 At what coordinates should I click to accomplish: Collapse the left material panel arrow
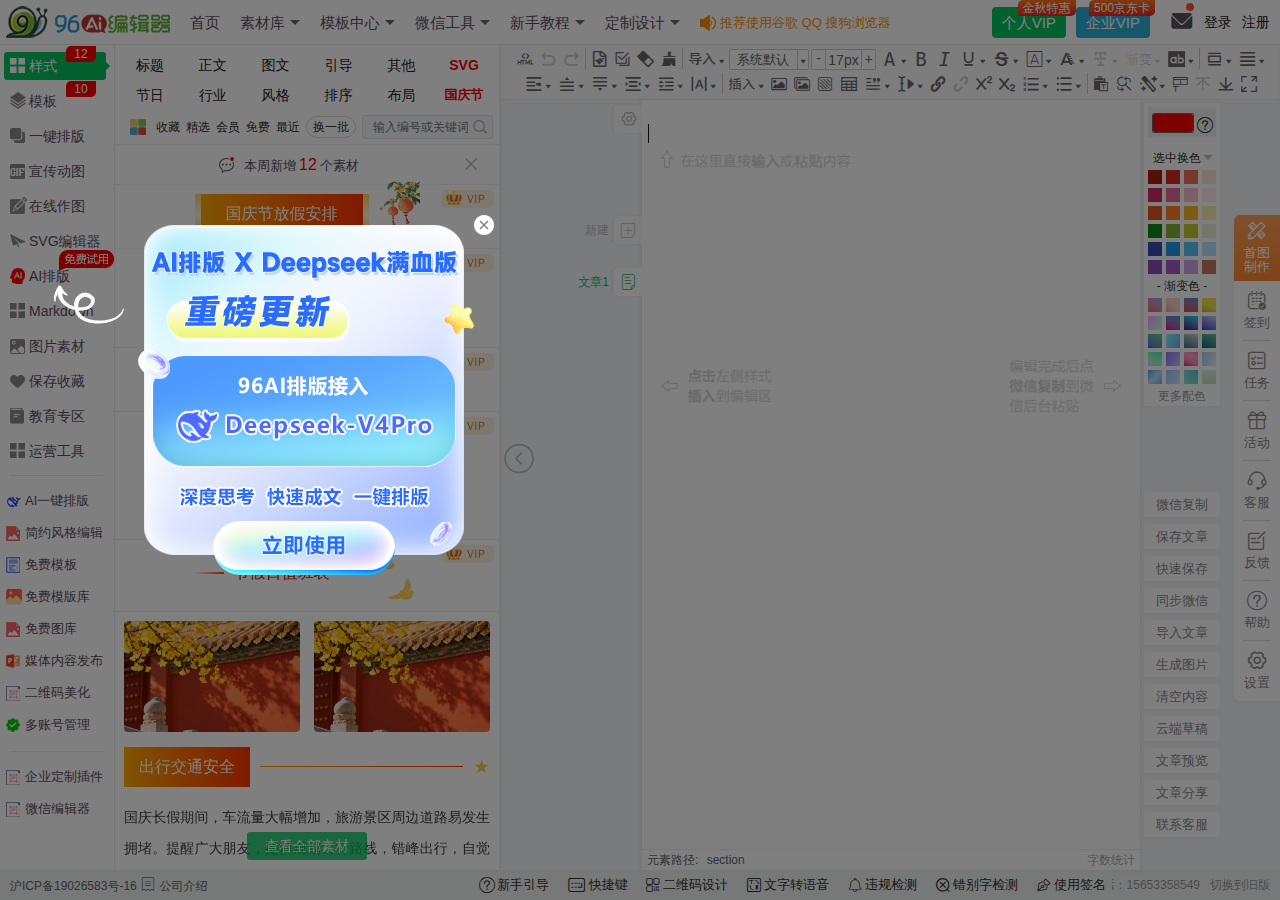[519, 458]
